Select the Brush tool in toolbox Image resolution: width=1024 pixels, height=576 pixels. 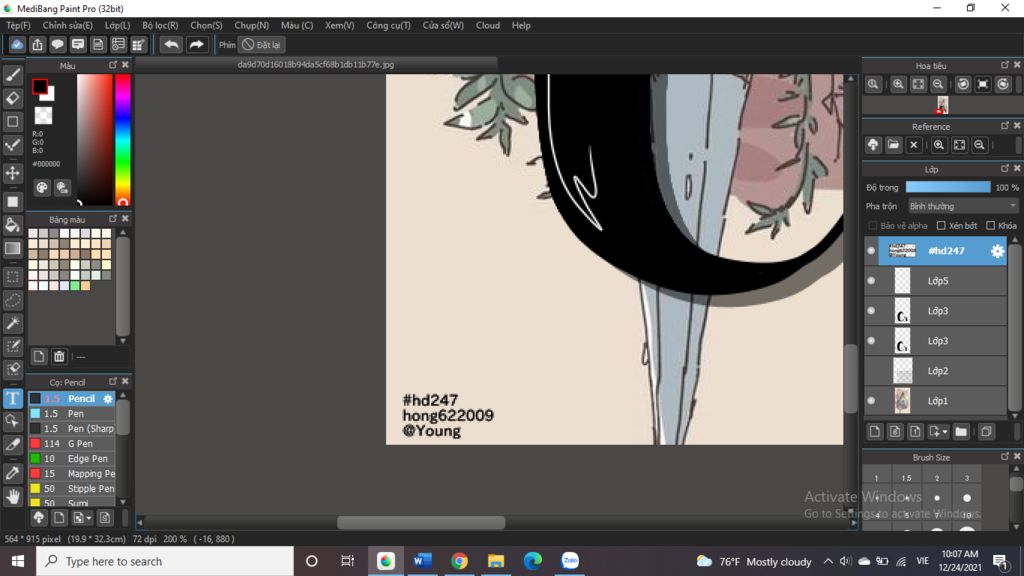tap(12, 75)
